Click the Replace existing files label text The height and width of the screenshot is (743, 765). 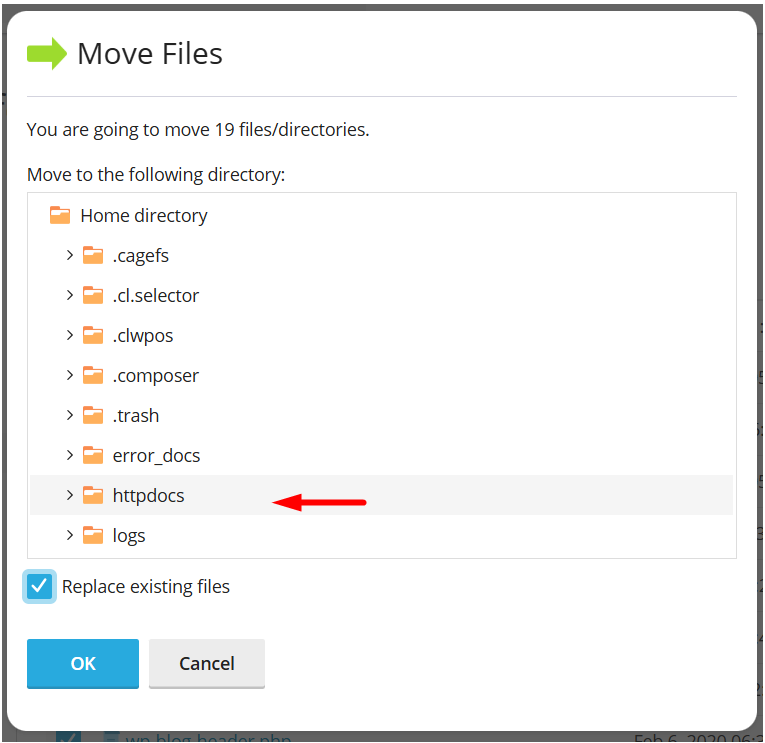pos(146,587)
